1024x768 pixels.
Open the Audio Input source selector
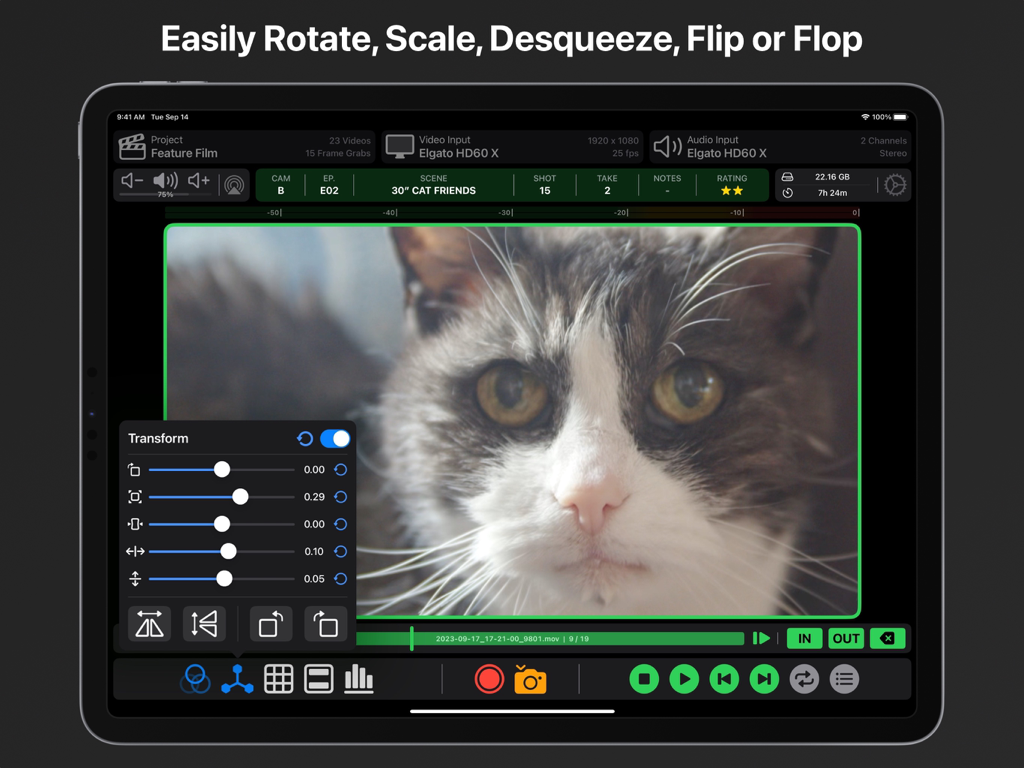pos(780,147)
